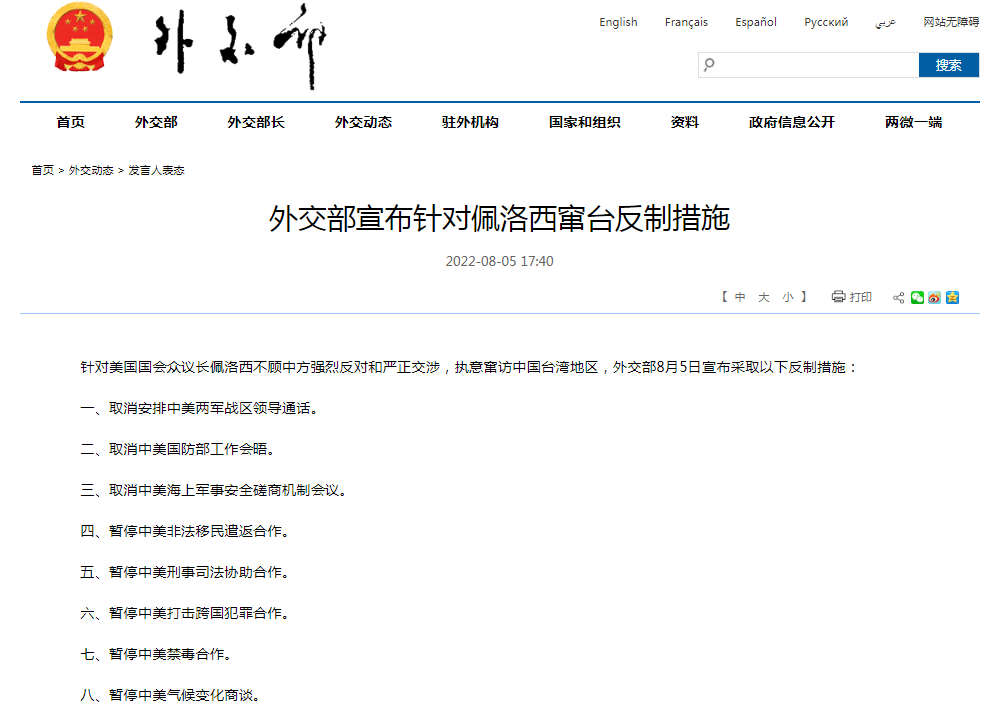
Task: Share the article to WeChat
Action: 917,297
